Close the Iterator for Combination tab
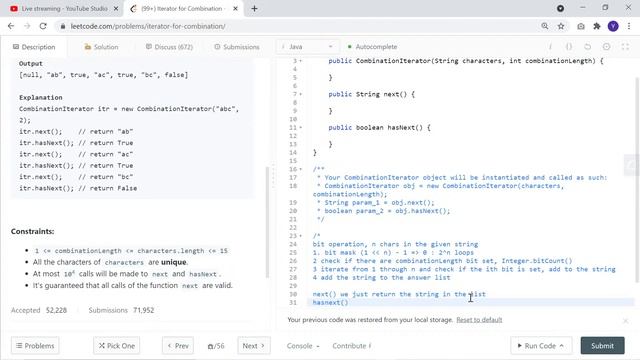The image size is (640, 360). [235, 9]
